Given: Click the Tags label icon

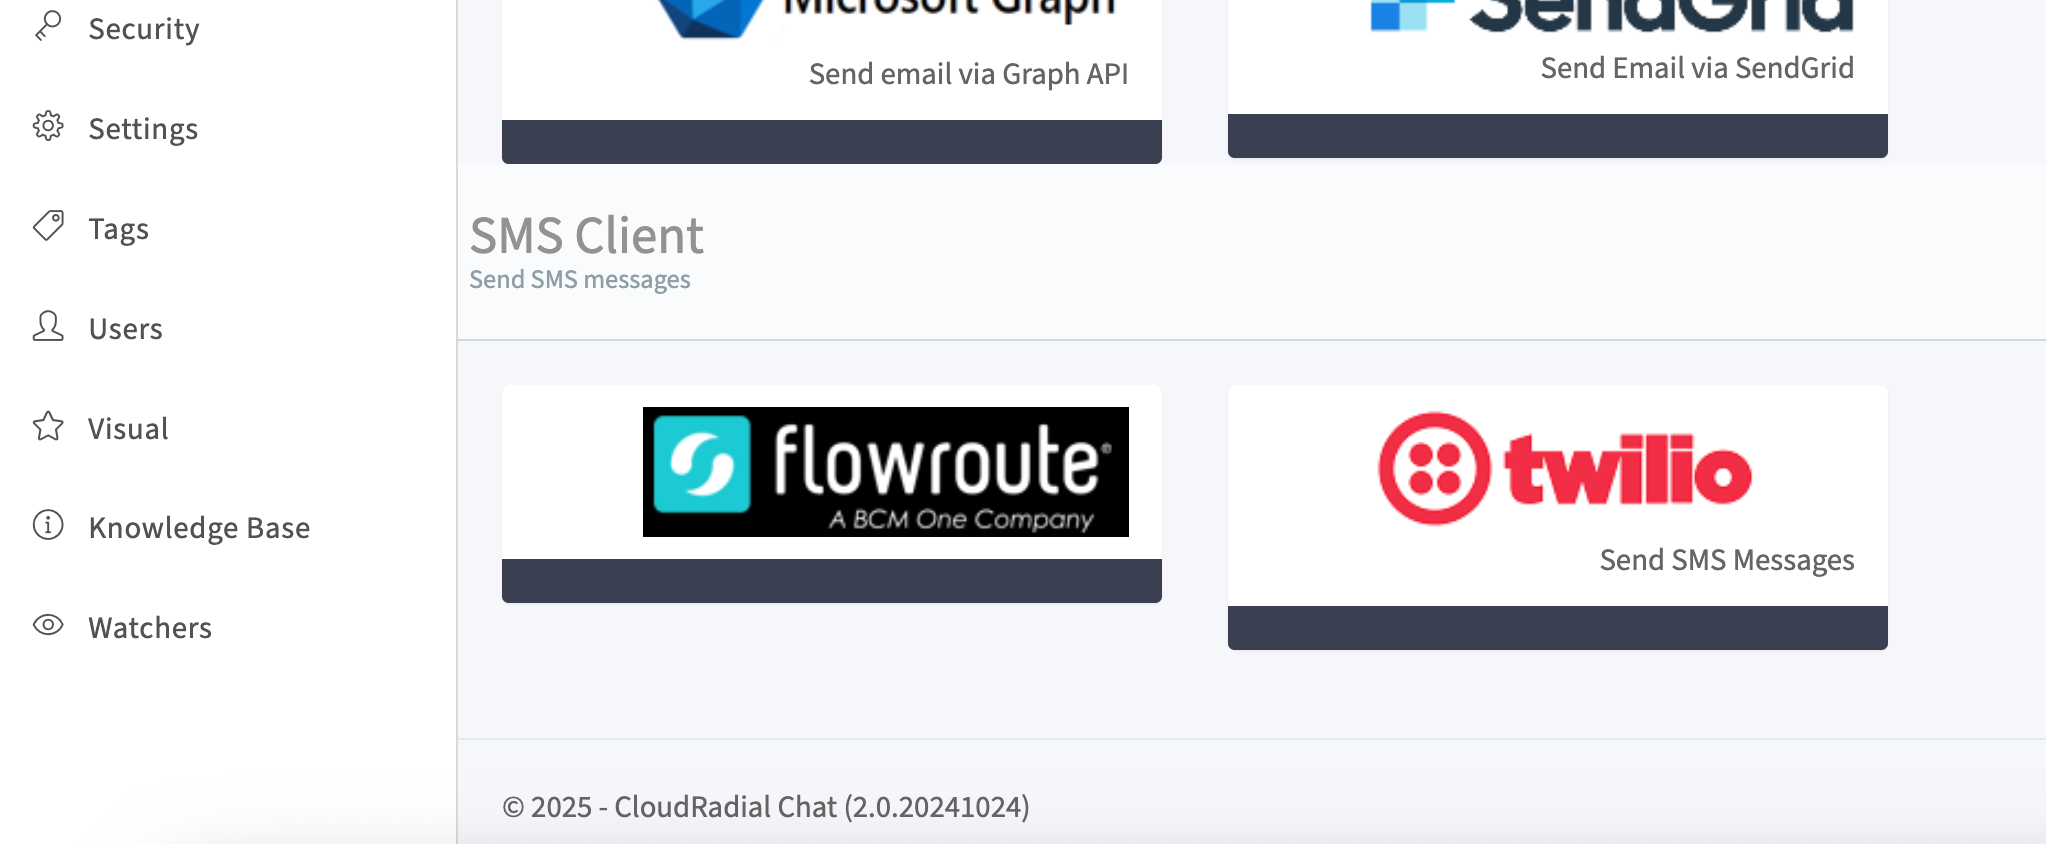Looking at the screenshot, I should click(48, 226).
